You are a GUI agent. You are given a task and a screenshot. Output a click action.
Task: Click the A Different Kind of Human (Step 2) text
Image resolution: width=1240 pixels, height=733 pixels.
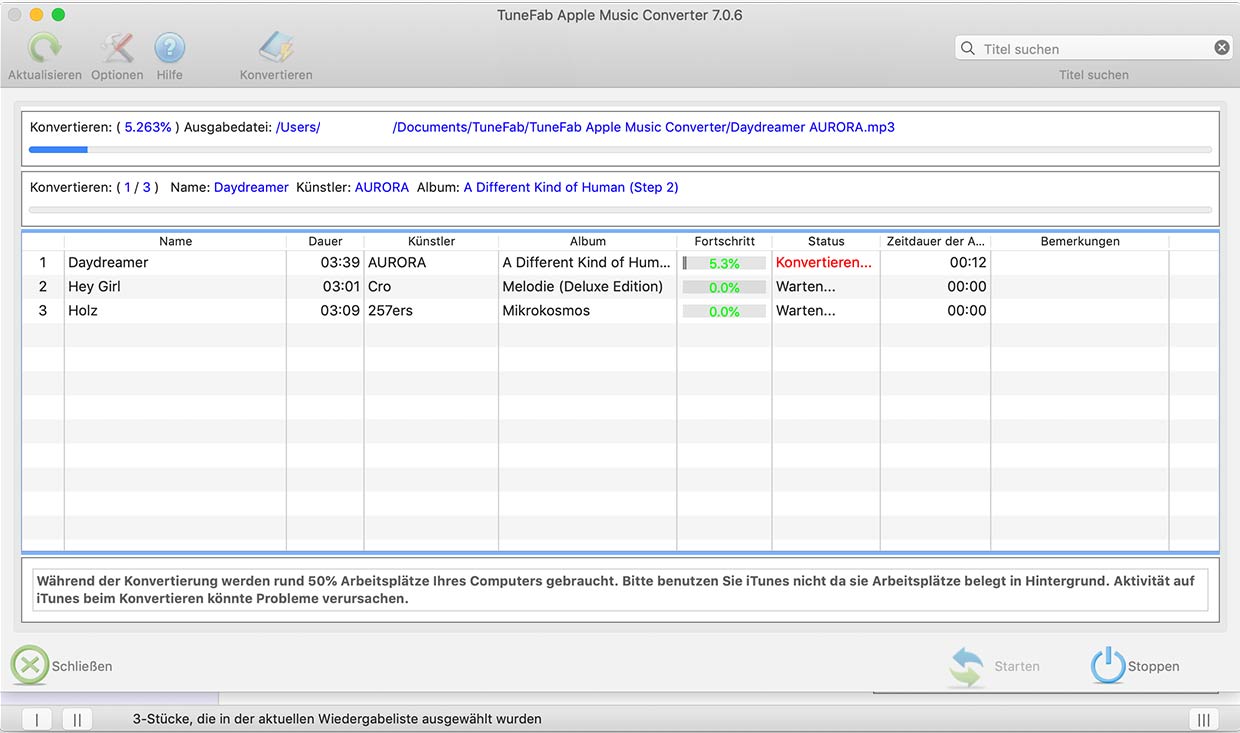pos(571,187)
